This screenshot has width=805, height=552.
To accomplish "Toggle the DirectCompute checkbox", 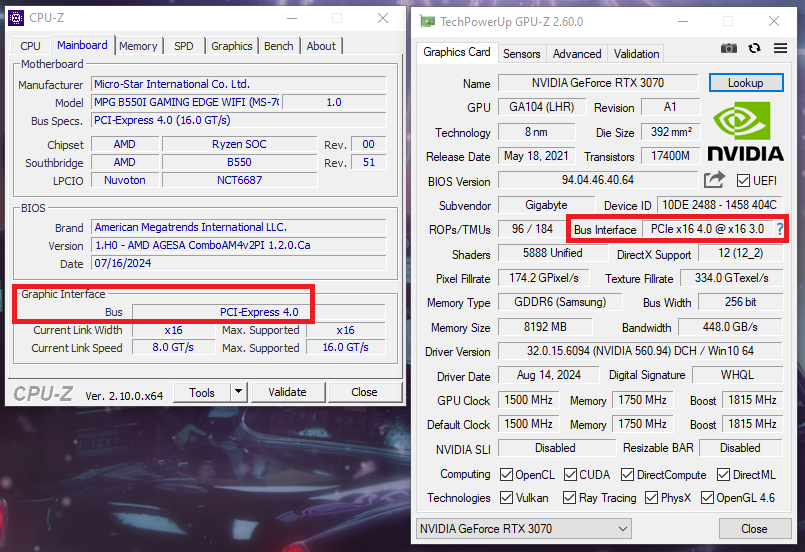I will point(627,474).
